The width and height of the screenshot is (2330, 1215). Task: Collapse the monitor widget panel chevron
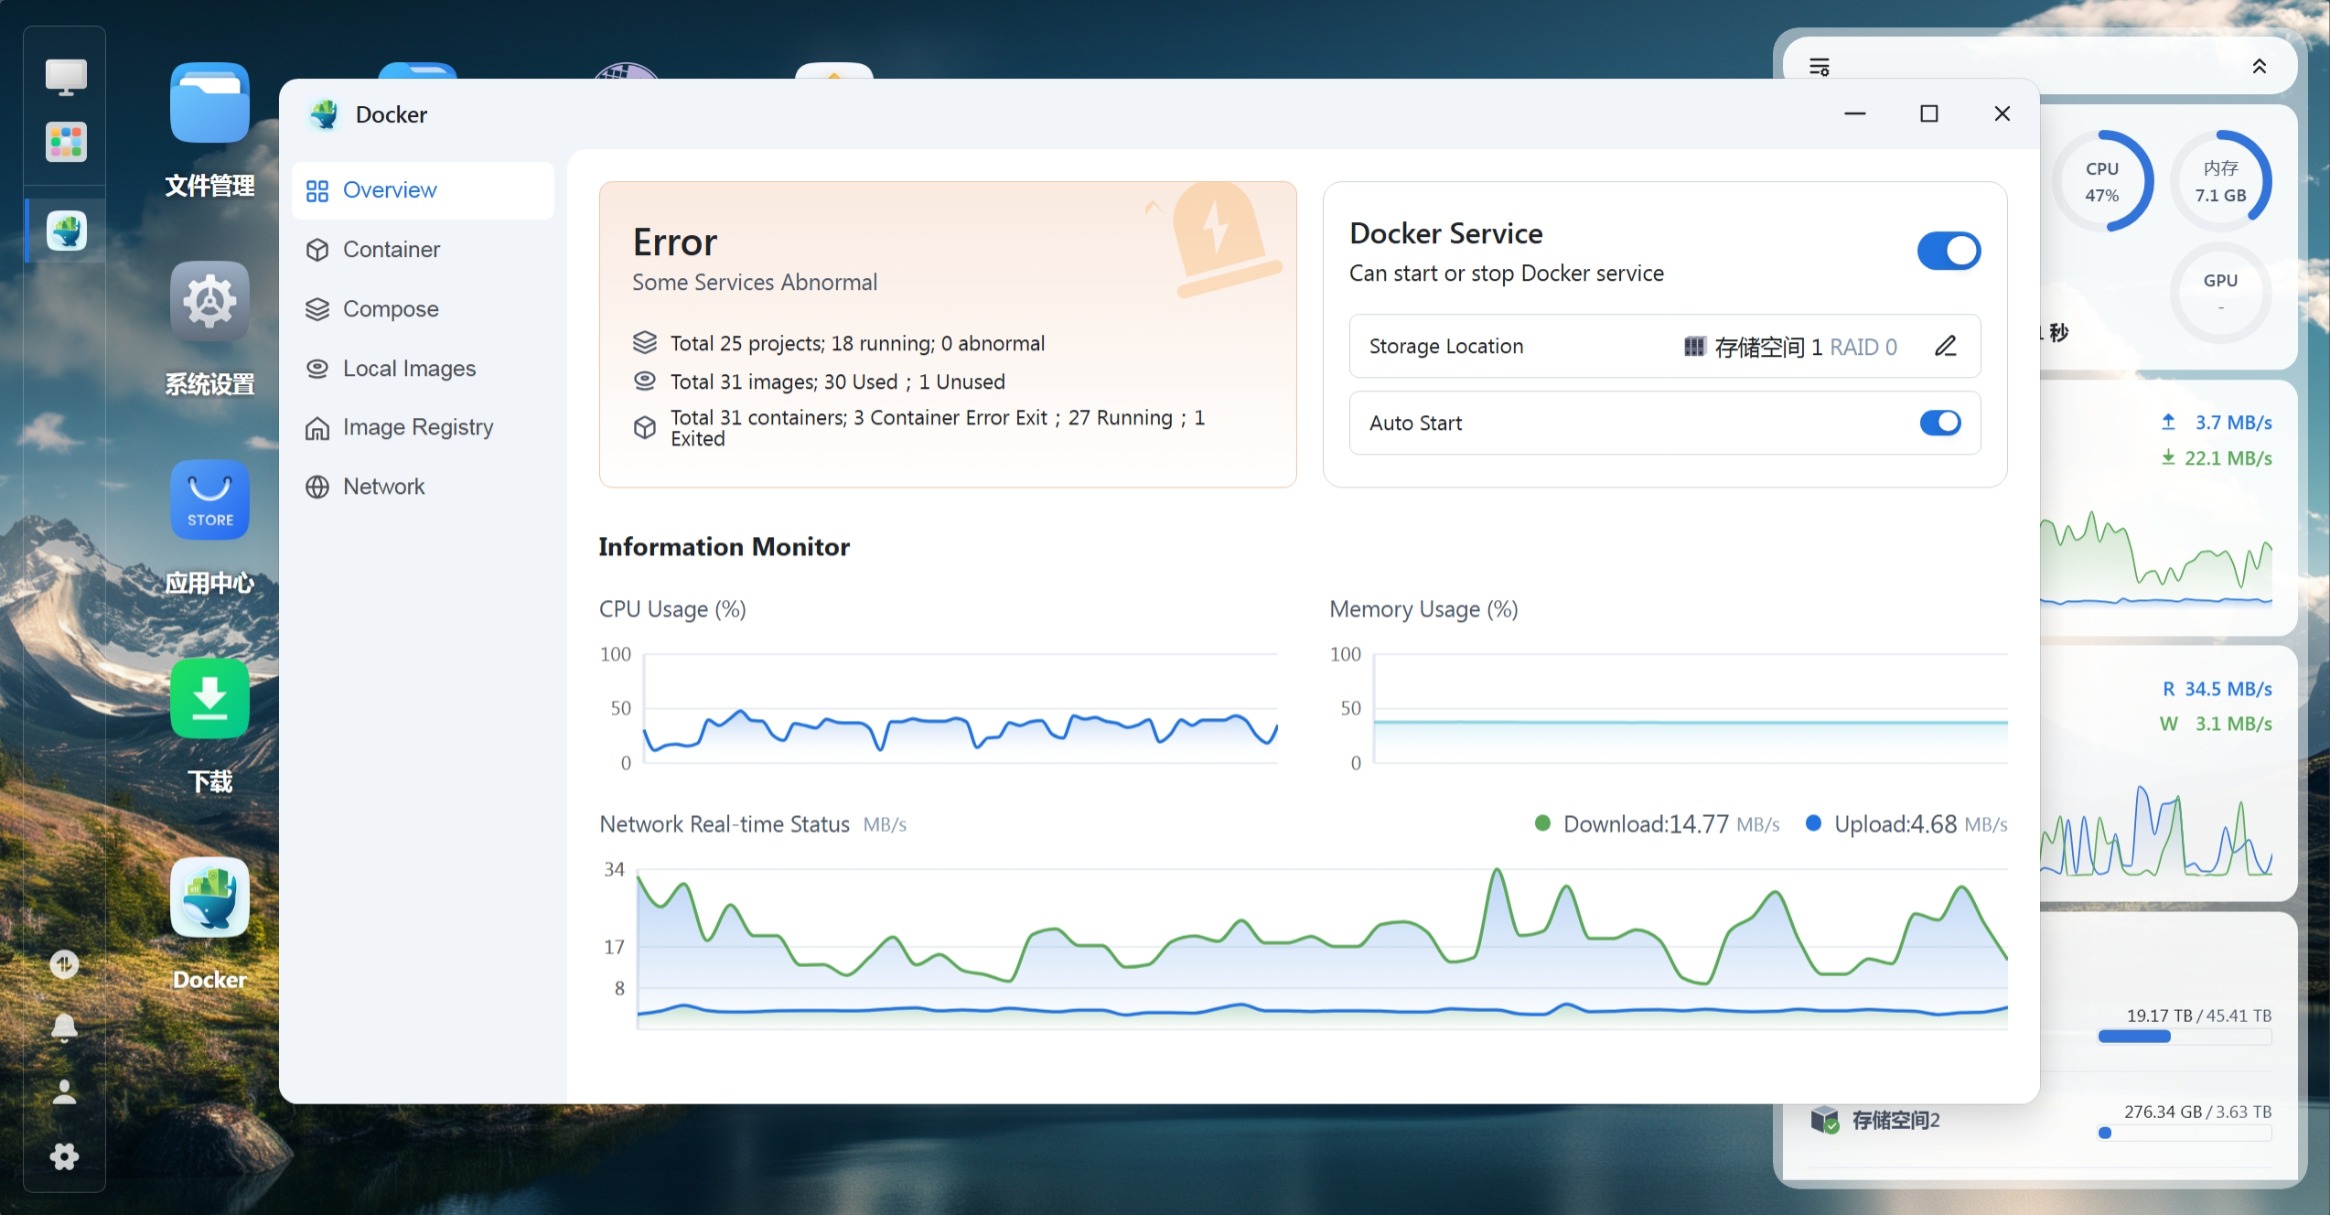click(x=2258, y=67)
